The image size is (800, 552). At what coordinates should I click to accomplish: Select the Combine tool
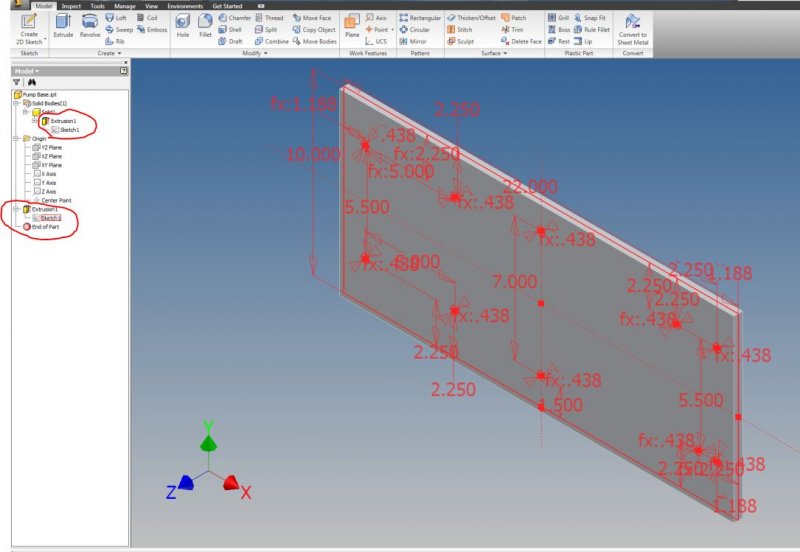(272, 41)
